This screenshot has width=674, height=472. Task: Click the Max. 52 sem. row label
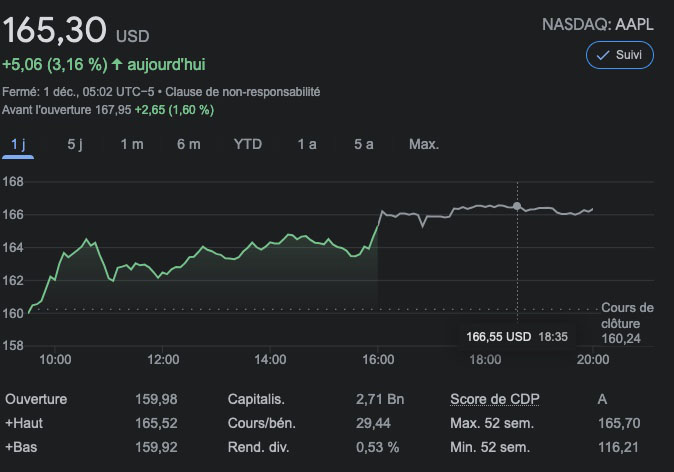point(492,423)
